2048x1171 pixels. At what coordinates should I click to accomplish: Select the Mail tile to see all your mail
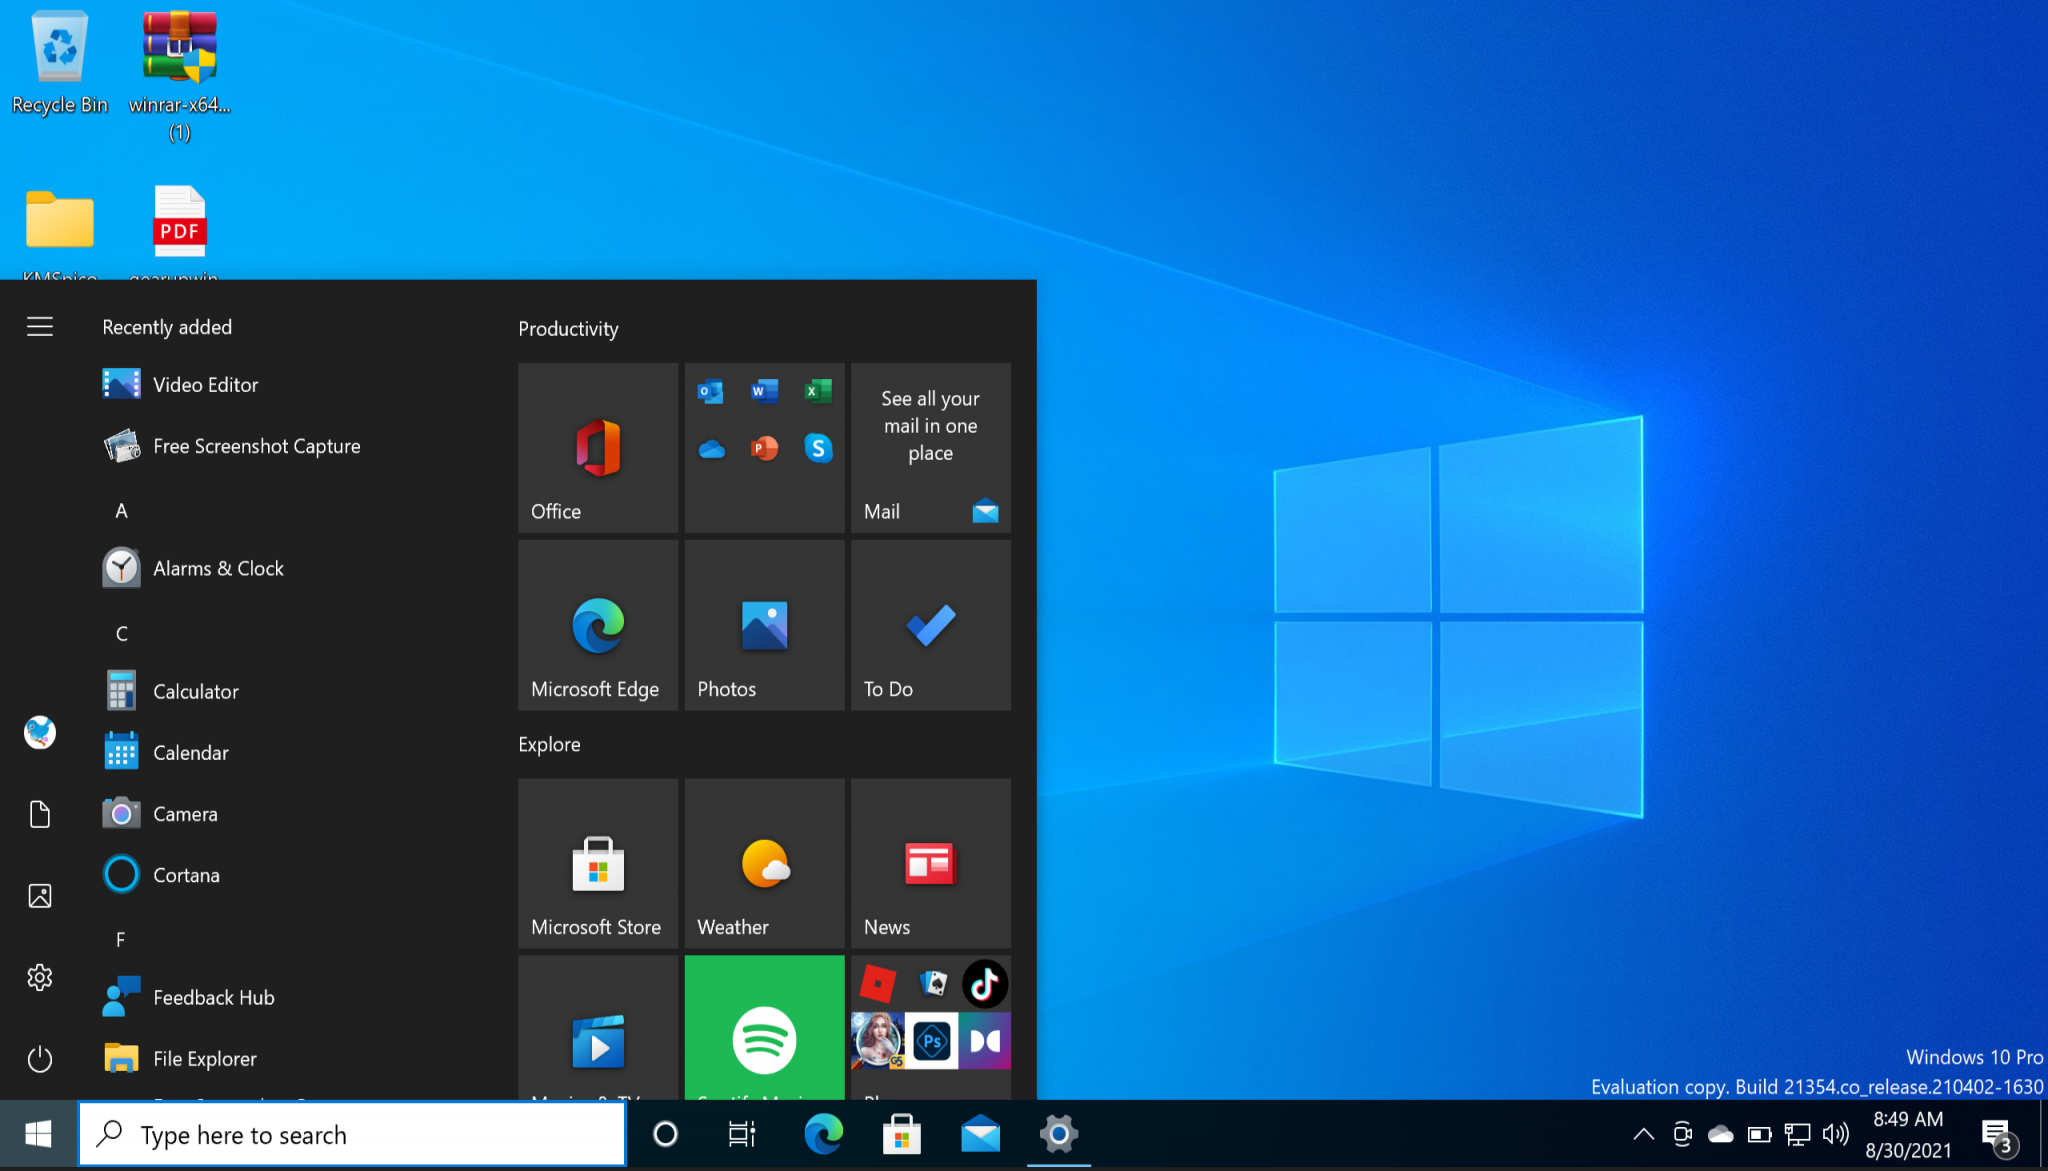(x=929, y=448)
